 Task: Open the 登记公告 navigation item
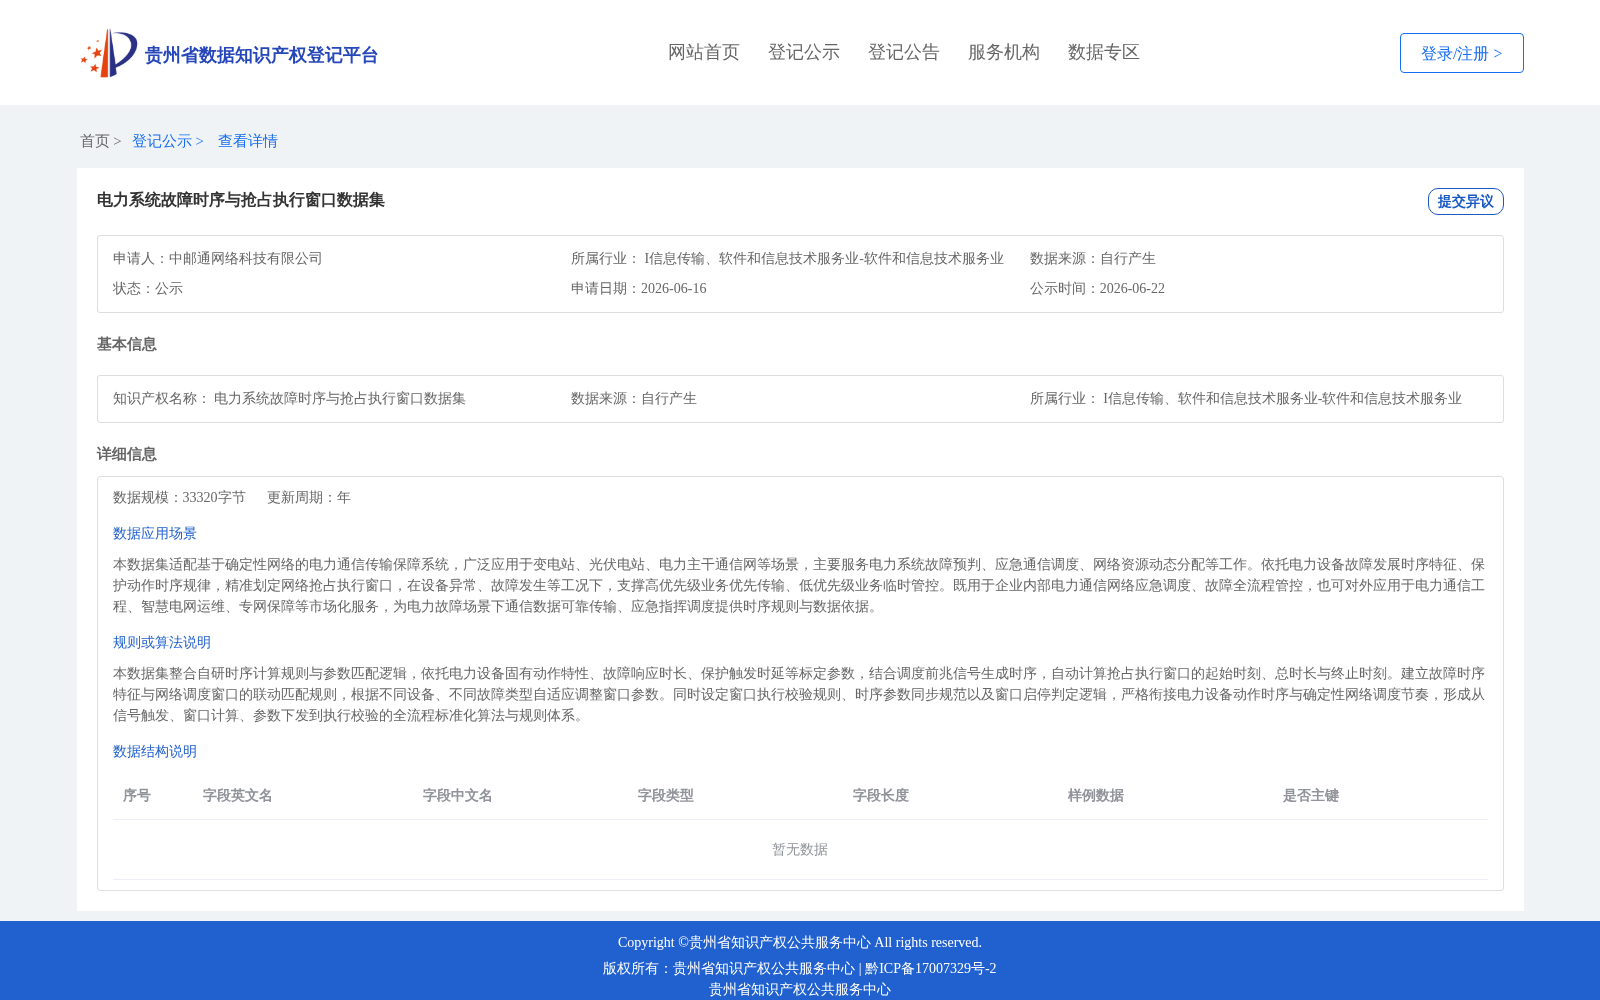click(904, 52)
